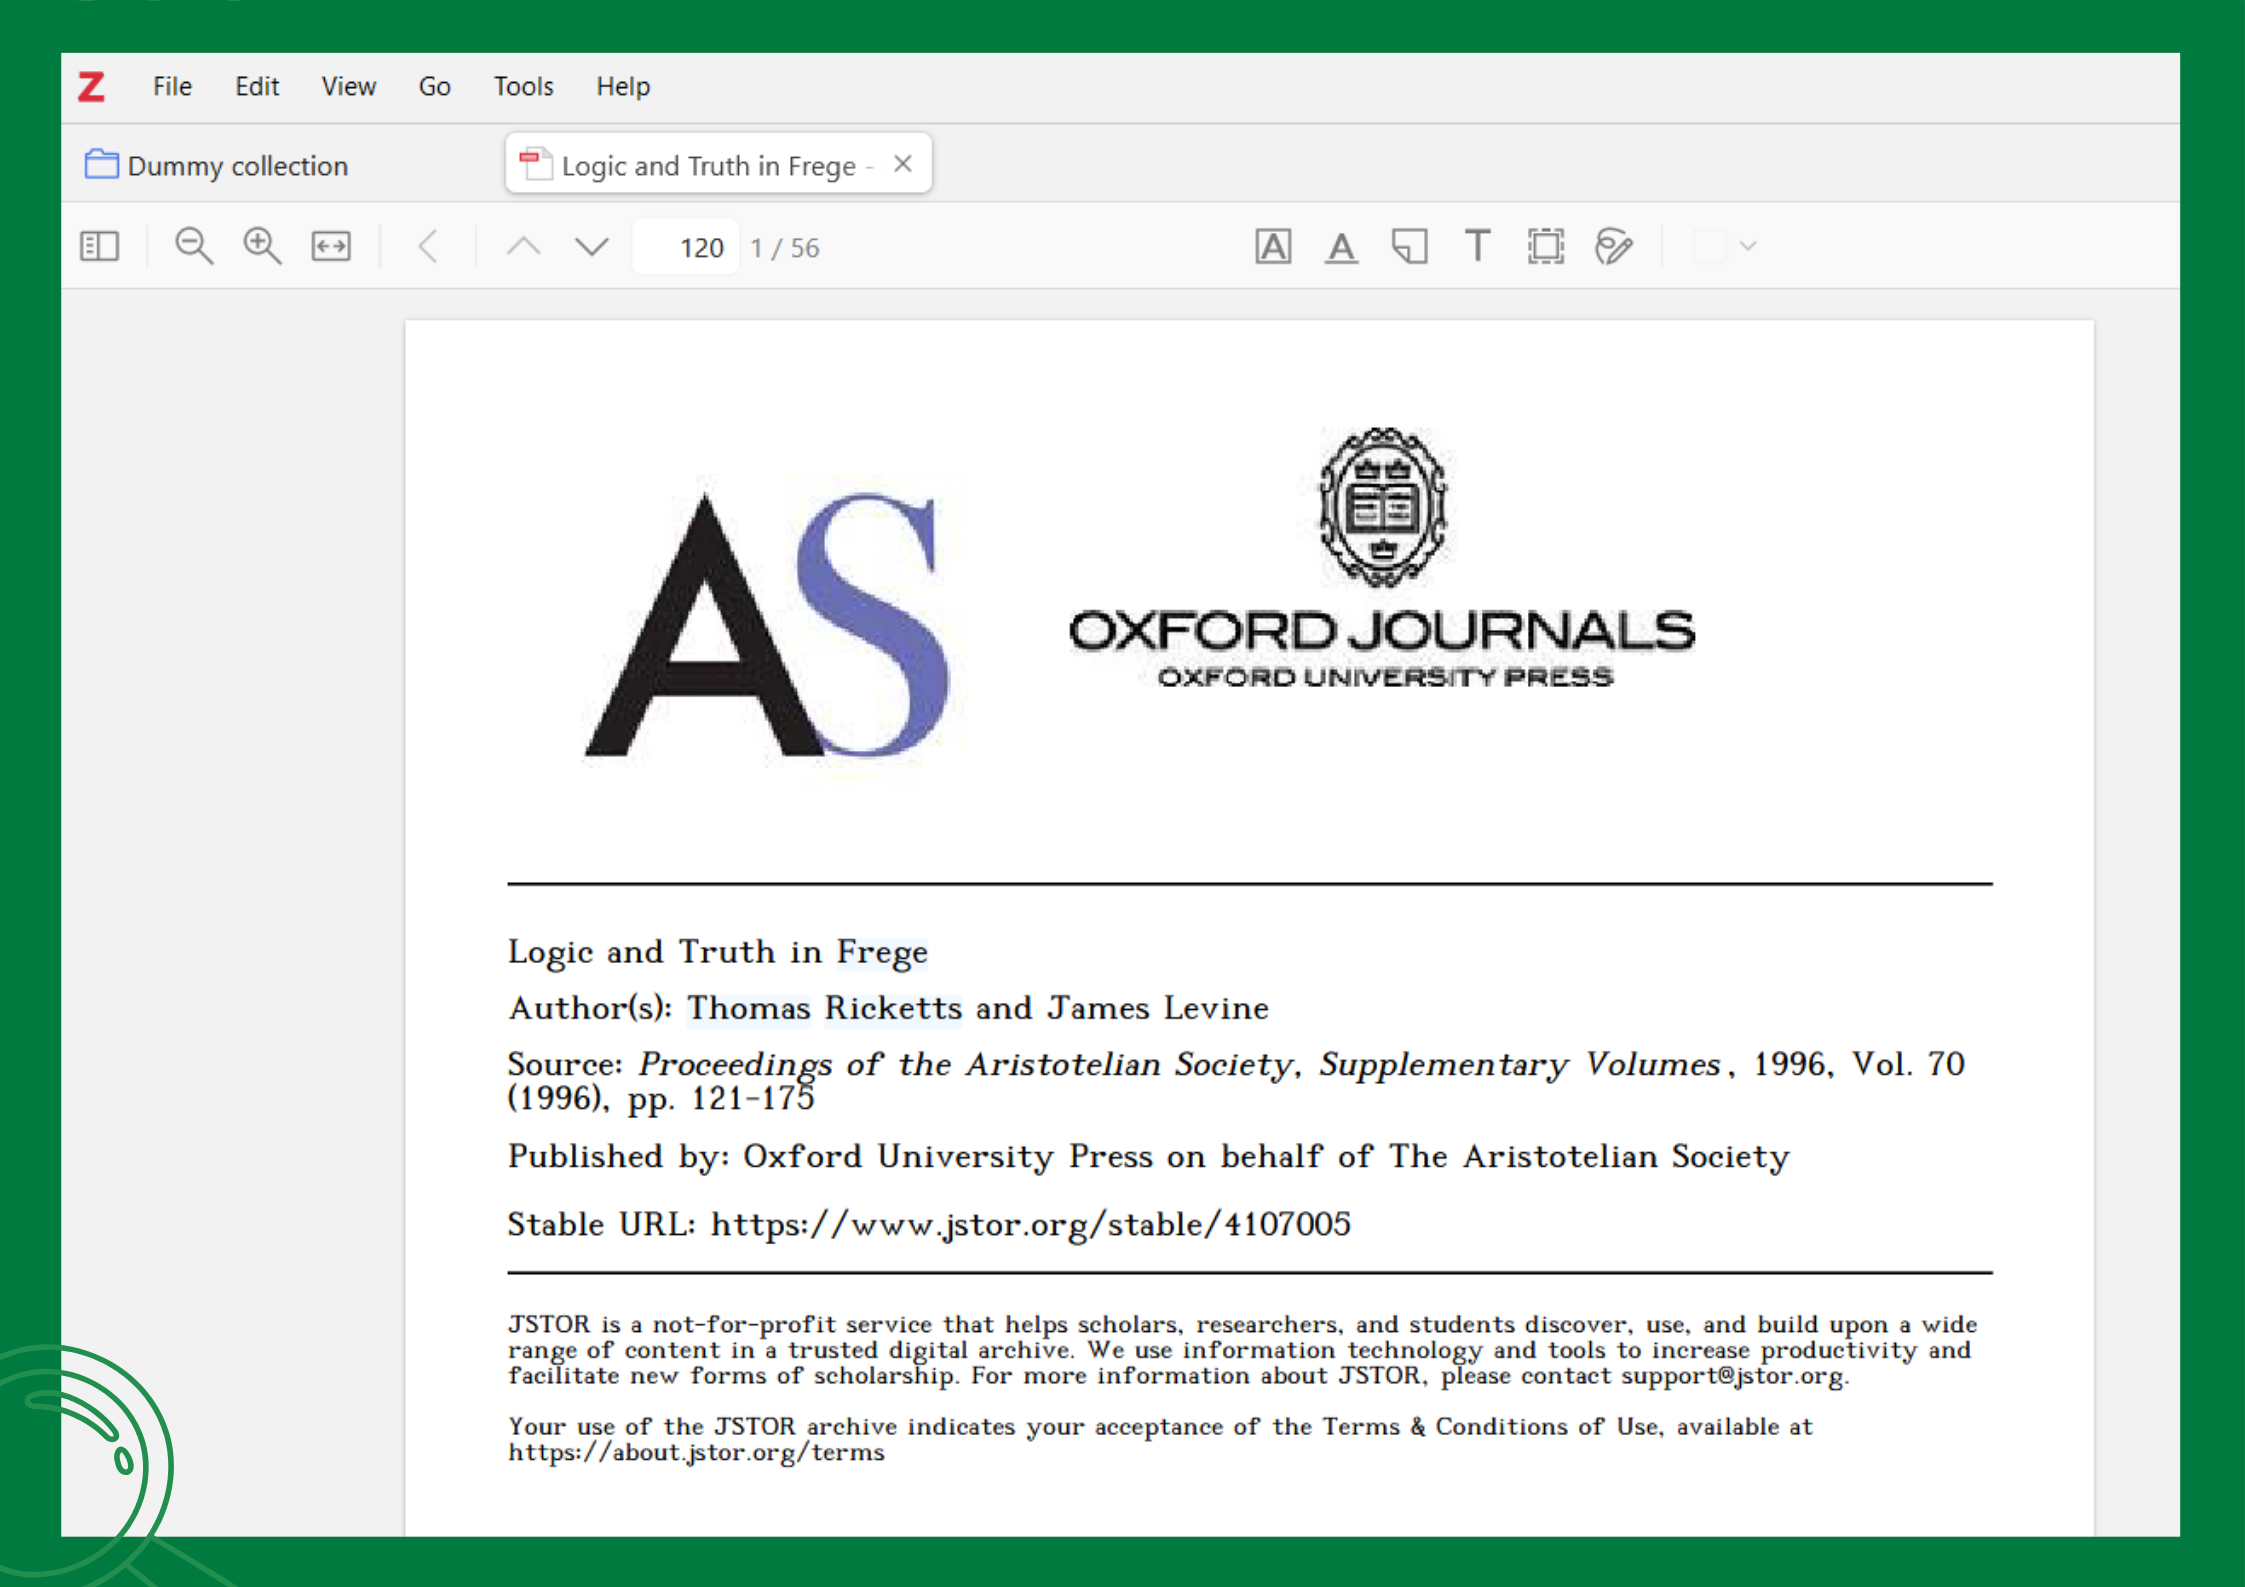The image size is (2245, 1587).
Task: Open the Tools menu
Action: (523, 87)
